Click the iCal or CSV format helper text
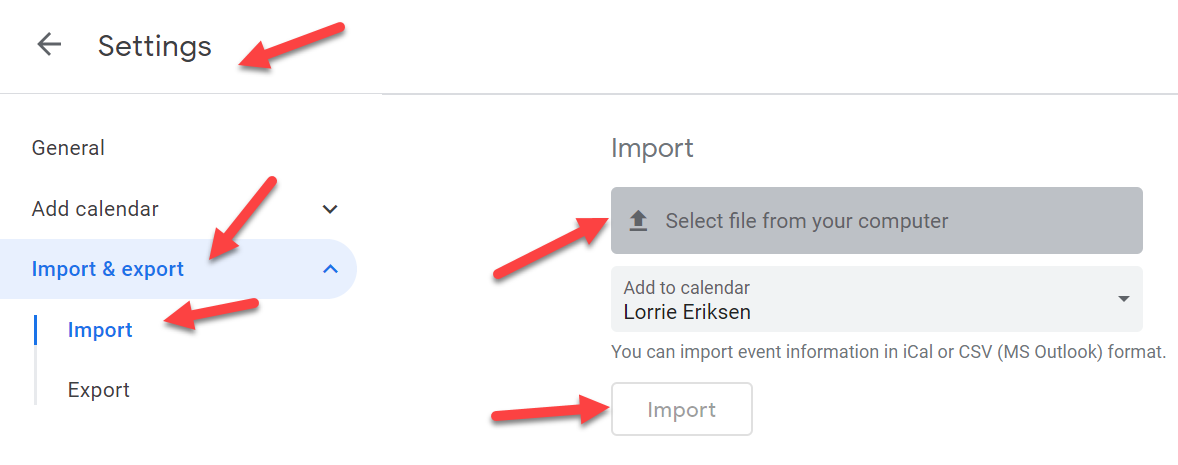This screenshot has height=465, width=1178. click(888, 352)
